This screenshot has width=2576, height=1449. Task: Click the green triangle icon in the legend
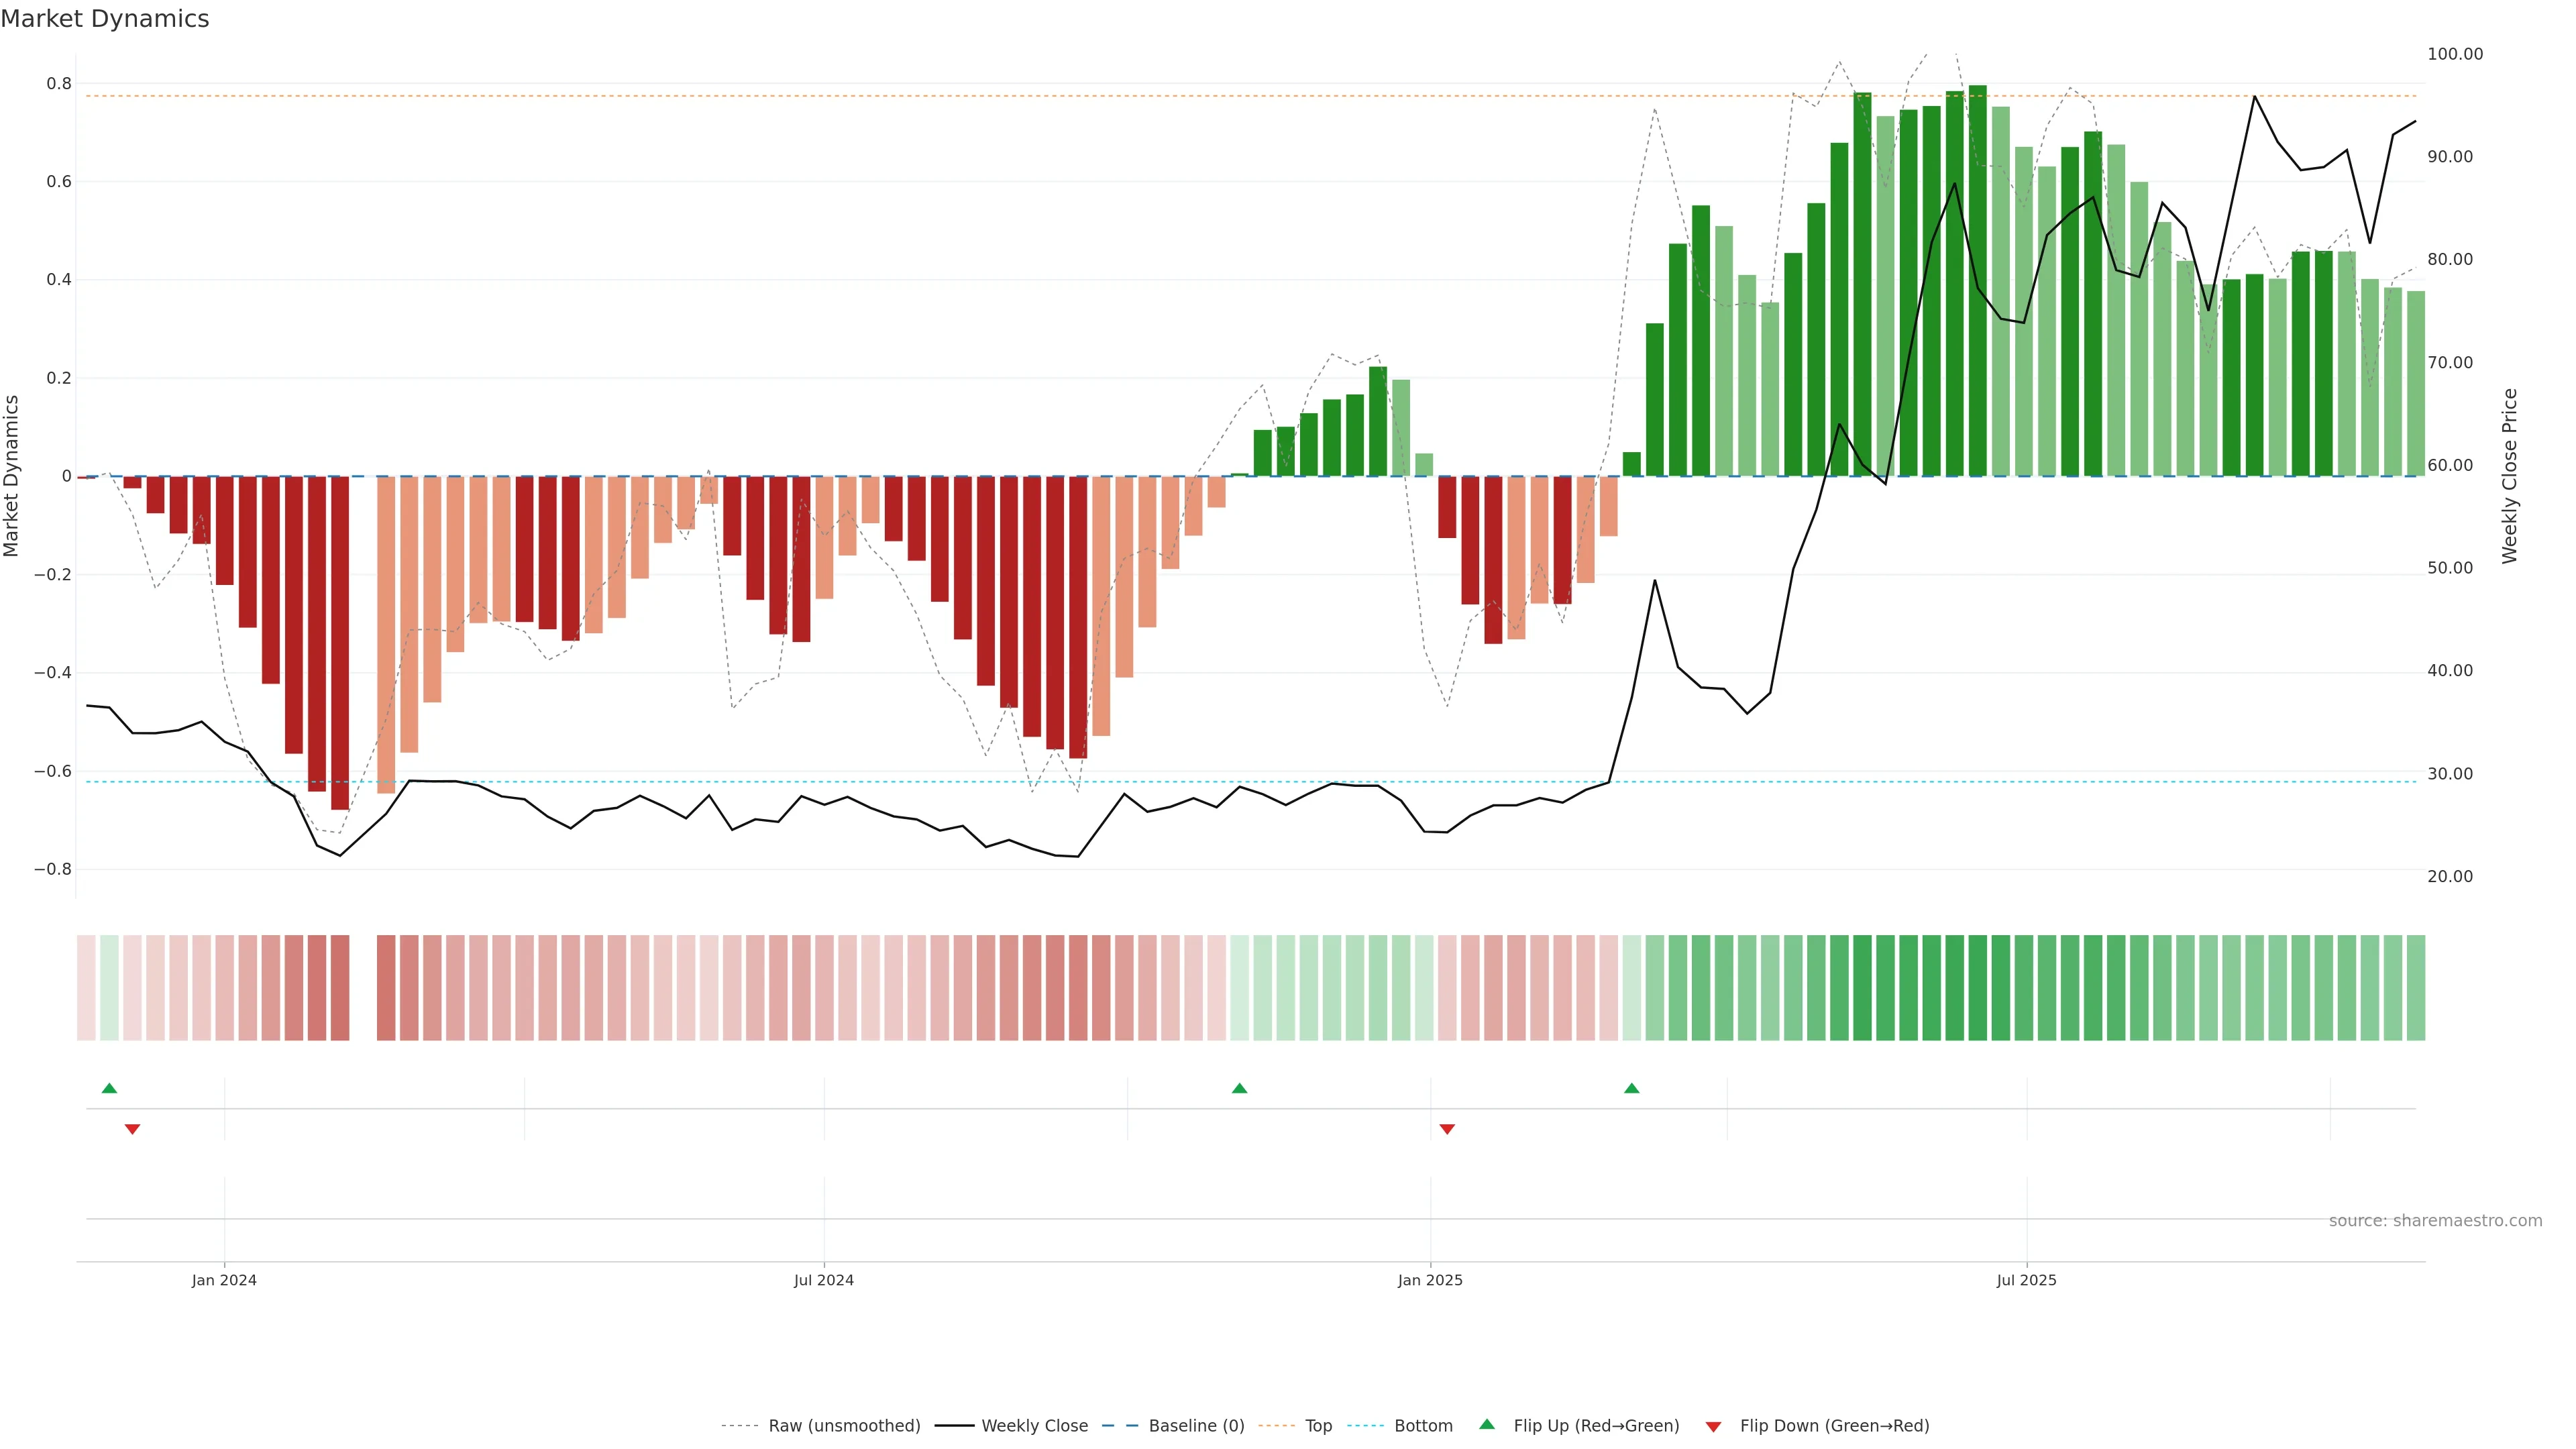point(1487,1424)
